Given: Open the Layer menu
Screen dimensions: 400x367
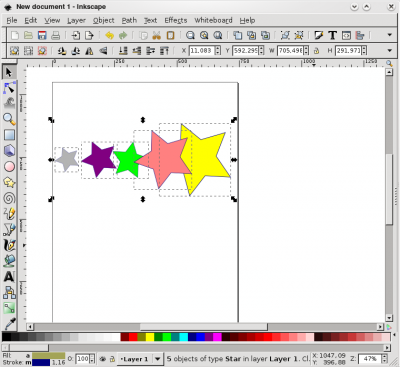Looking at the screenshot, I should pos(76,20).
